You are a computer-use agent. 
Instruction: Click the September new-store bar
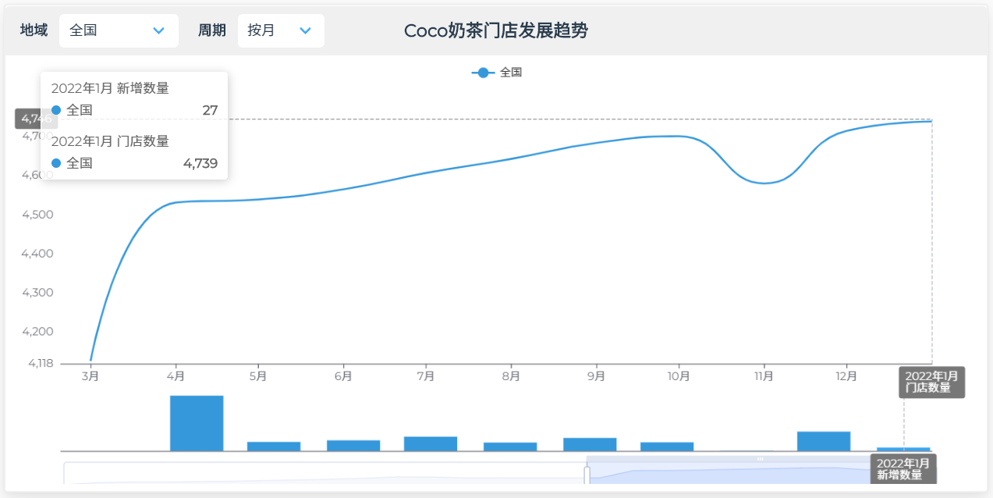[589, 444]
